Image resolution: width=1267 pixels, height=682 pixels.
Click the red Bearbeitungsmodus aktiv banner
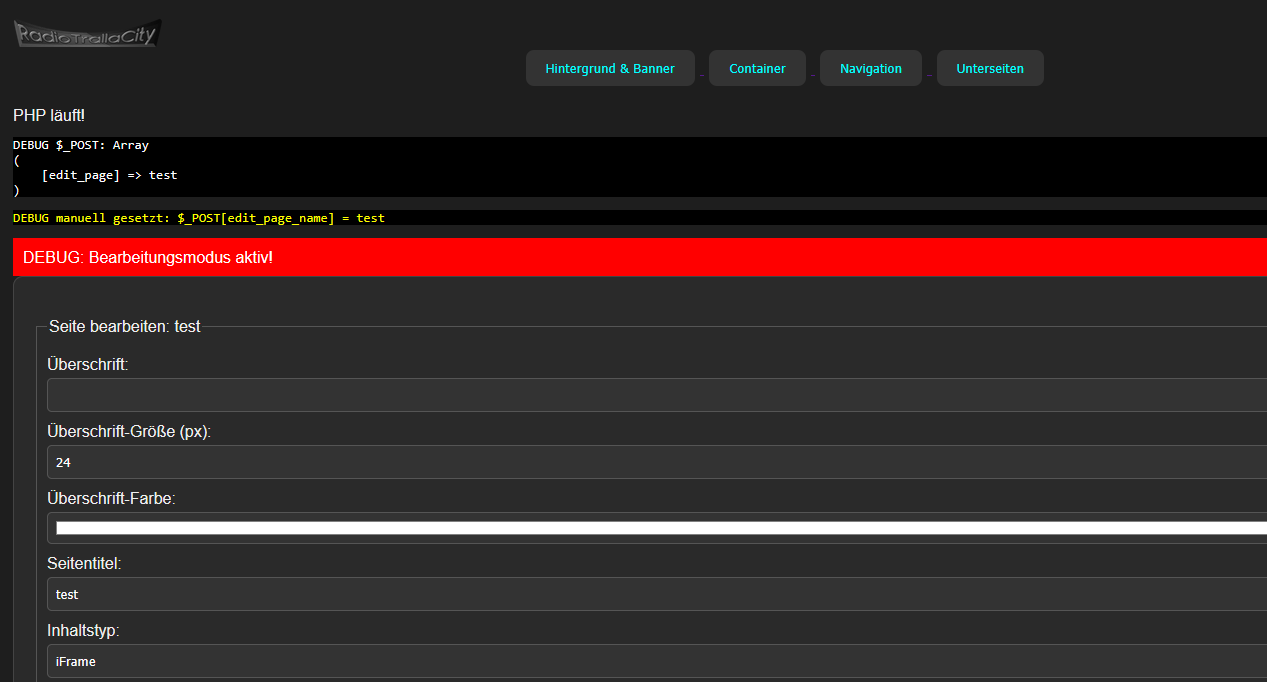pyautogui.click(x=640, y=257)
